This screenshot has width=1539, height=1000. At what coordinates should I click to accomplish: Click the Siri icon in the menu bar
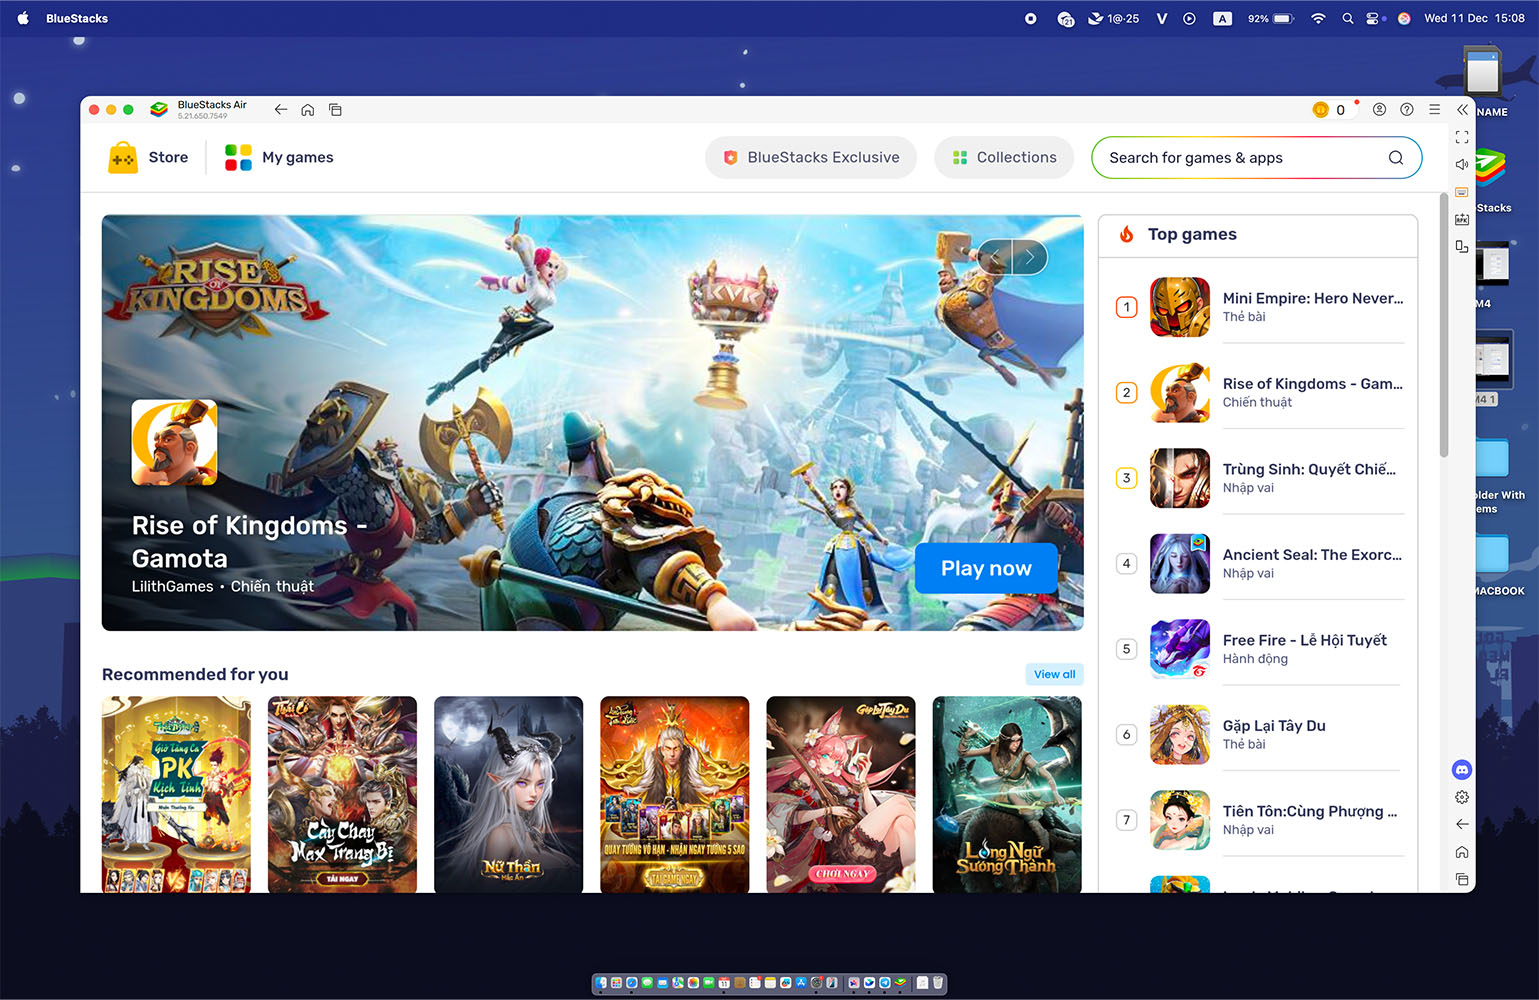[1404, 18]
